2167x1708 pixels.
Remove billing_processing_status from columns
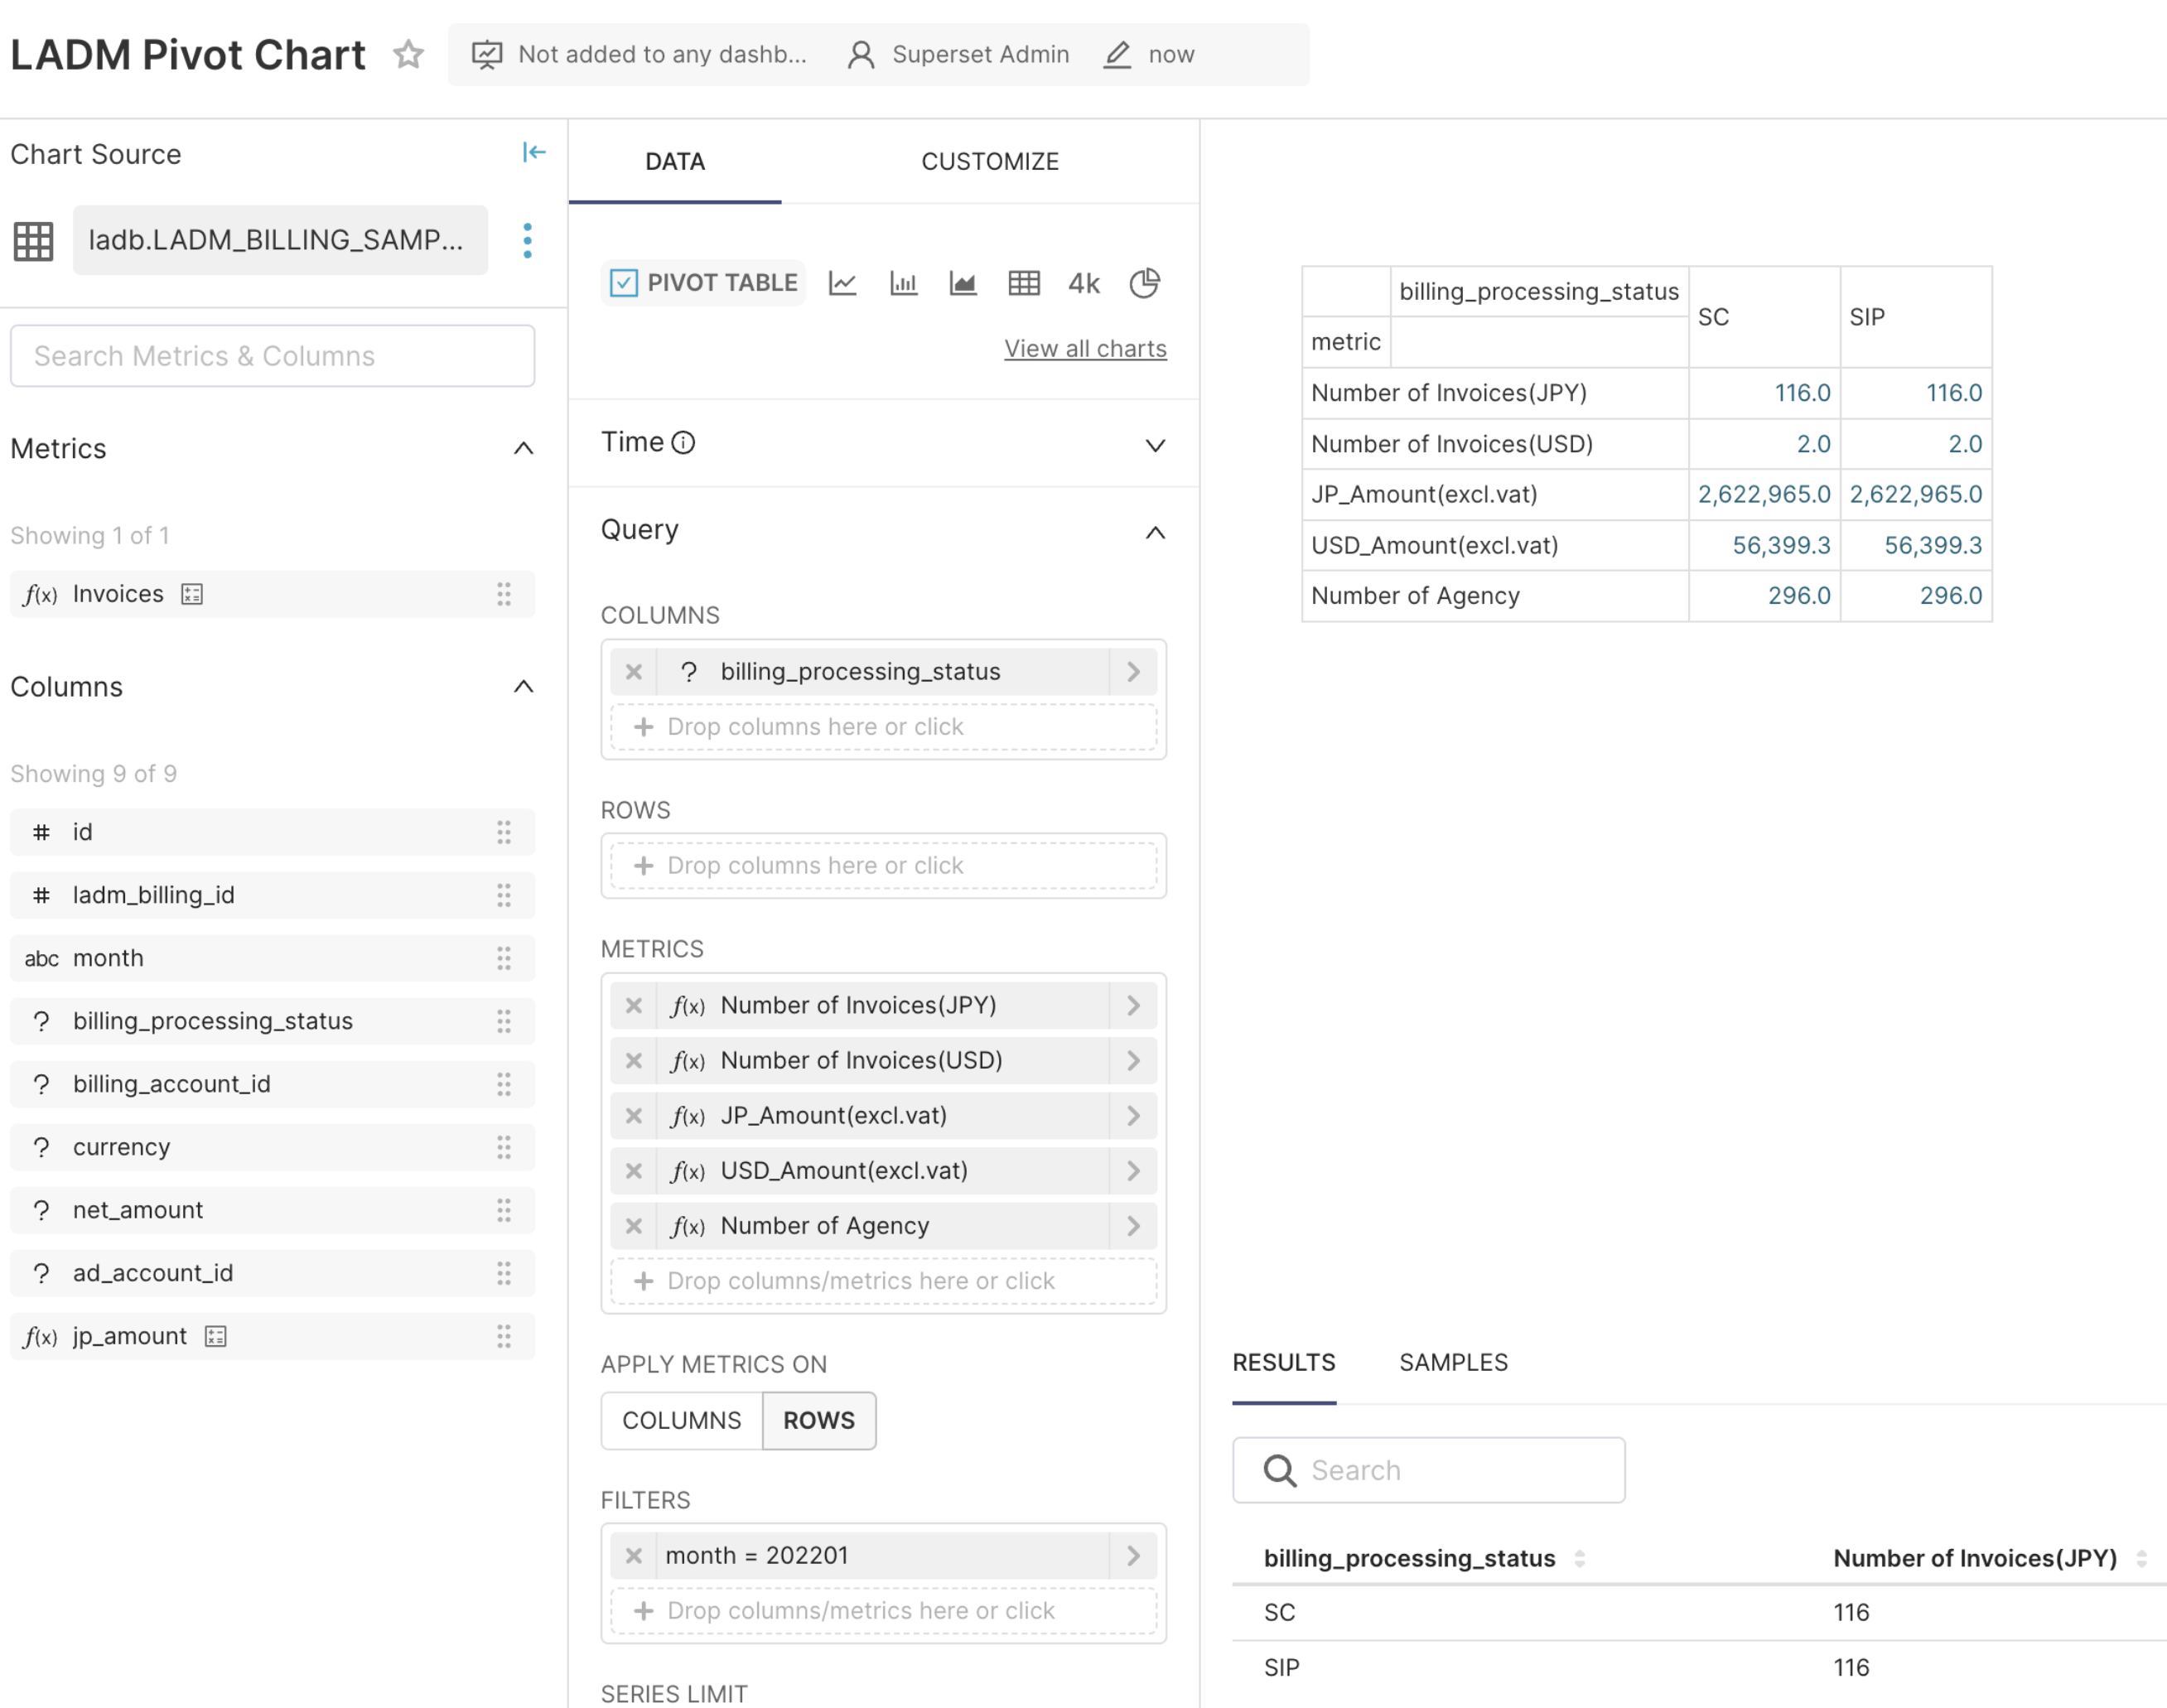(634, 672)
